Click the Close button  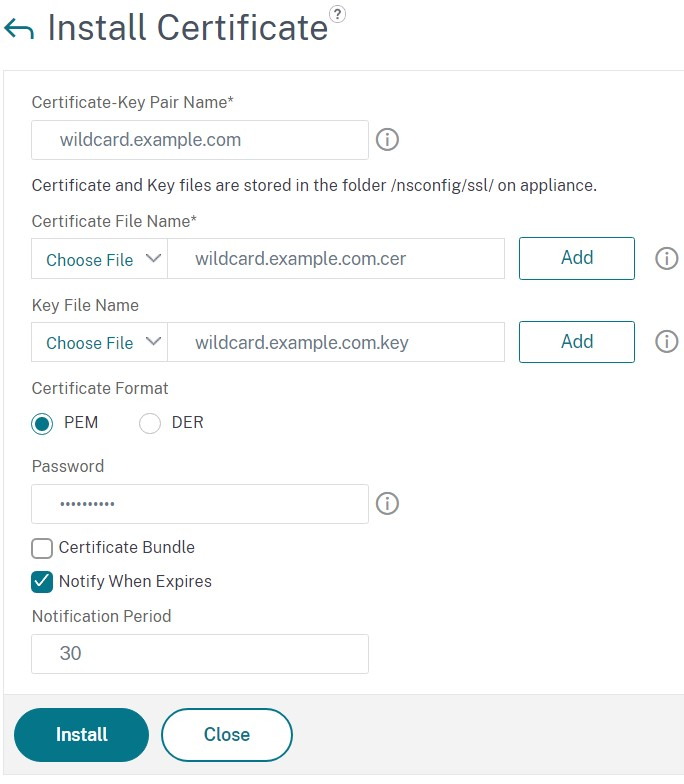(227, 735)
